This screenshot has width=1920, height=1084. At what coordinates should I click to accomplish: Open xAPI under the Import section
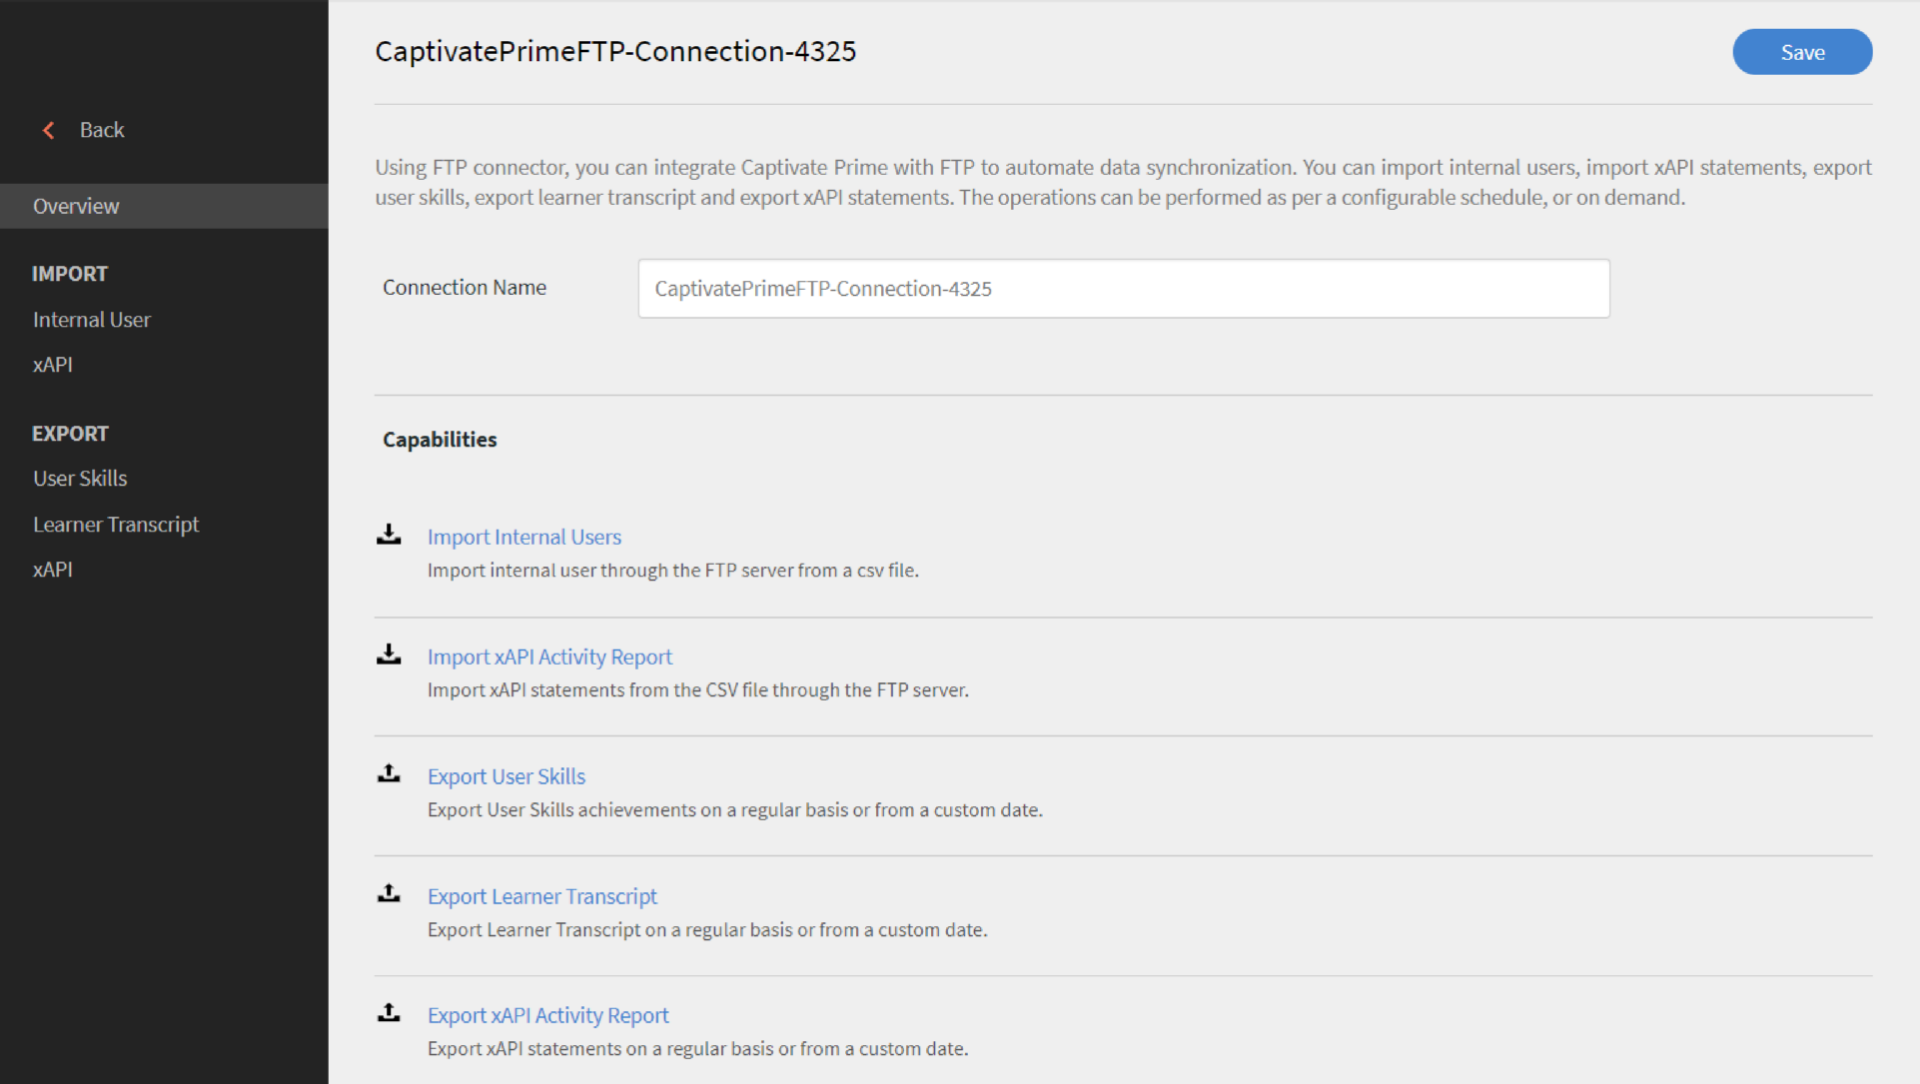[x=53, y=365]
